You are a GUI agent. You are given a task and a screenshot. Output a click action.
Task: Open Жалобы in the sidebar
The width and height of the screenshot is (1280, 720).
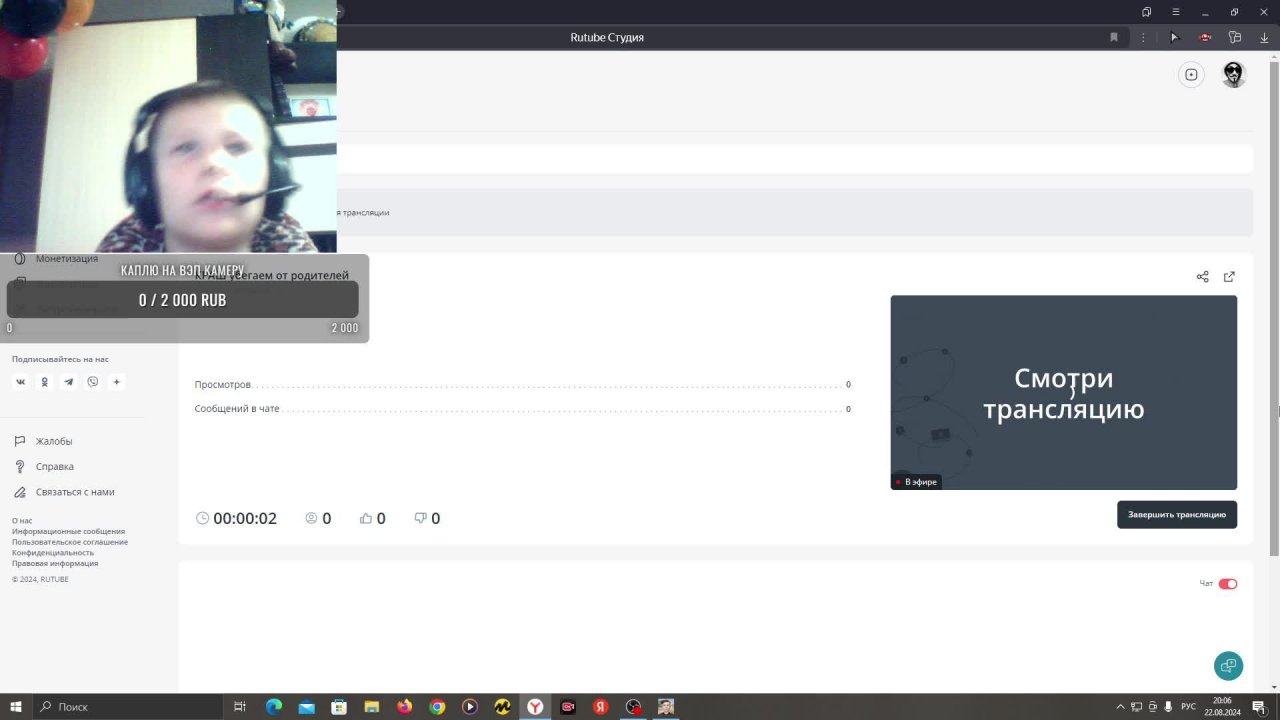[x=54, y=441]
